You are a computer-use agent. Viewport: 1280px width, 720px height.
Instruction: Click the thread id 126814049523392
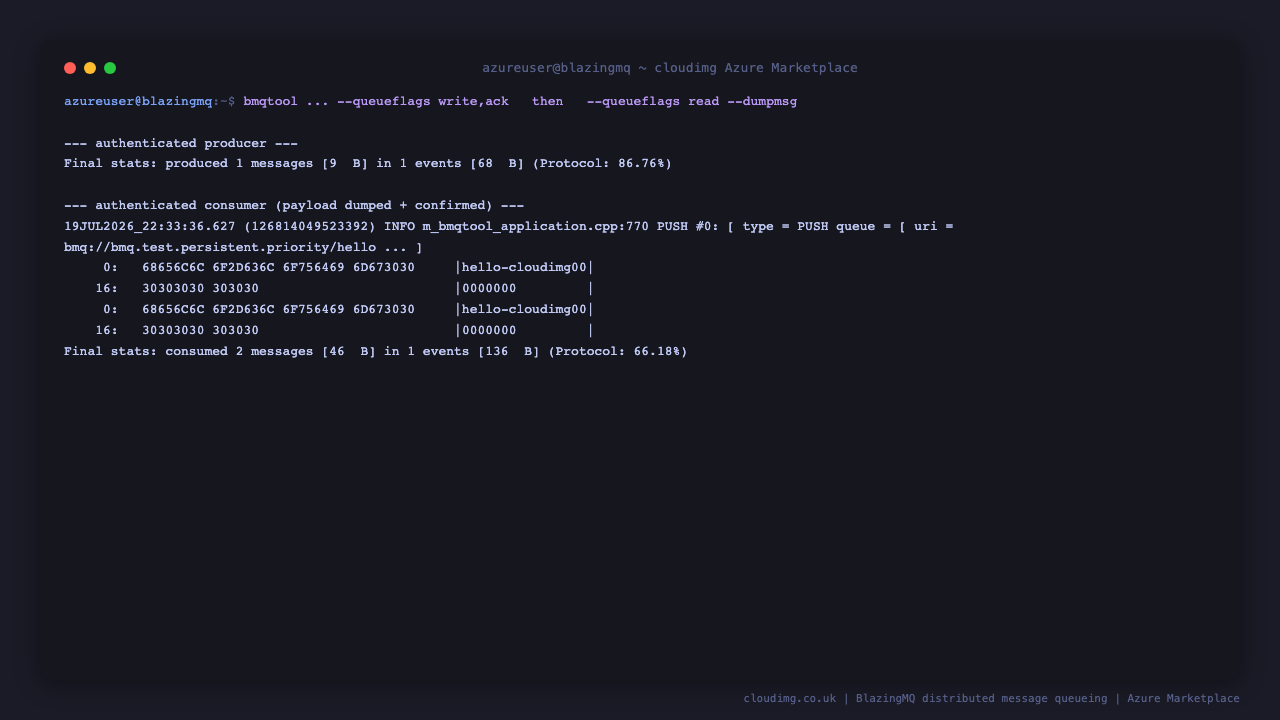(310, 227)
